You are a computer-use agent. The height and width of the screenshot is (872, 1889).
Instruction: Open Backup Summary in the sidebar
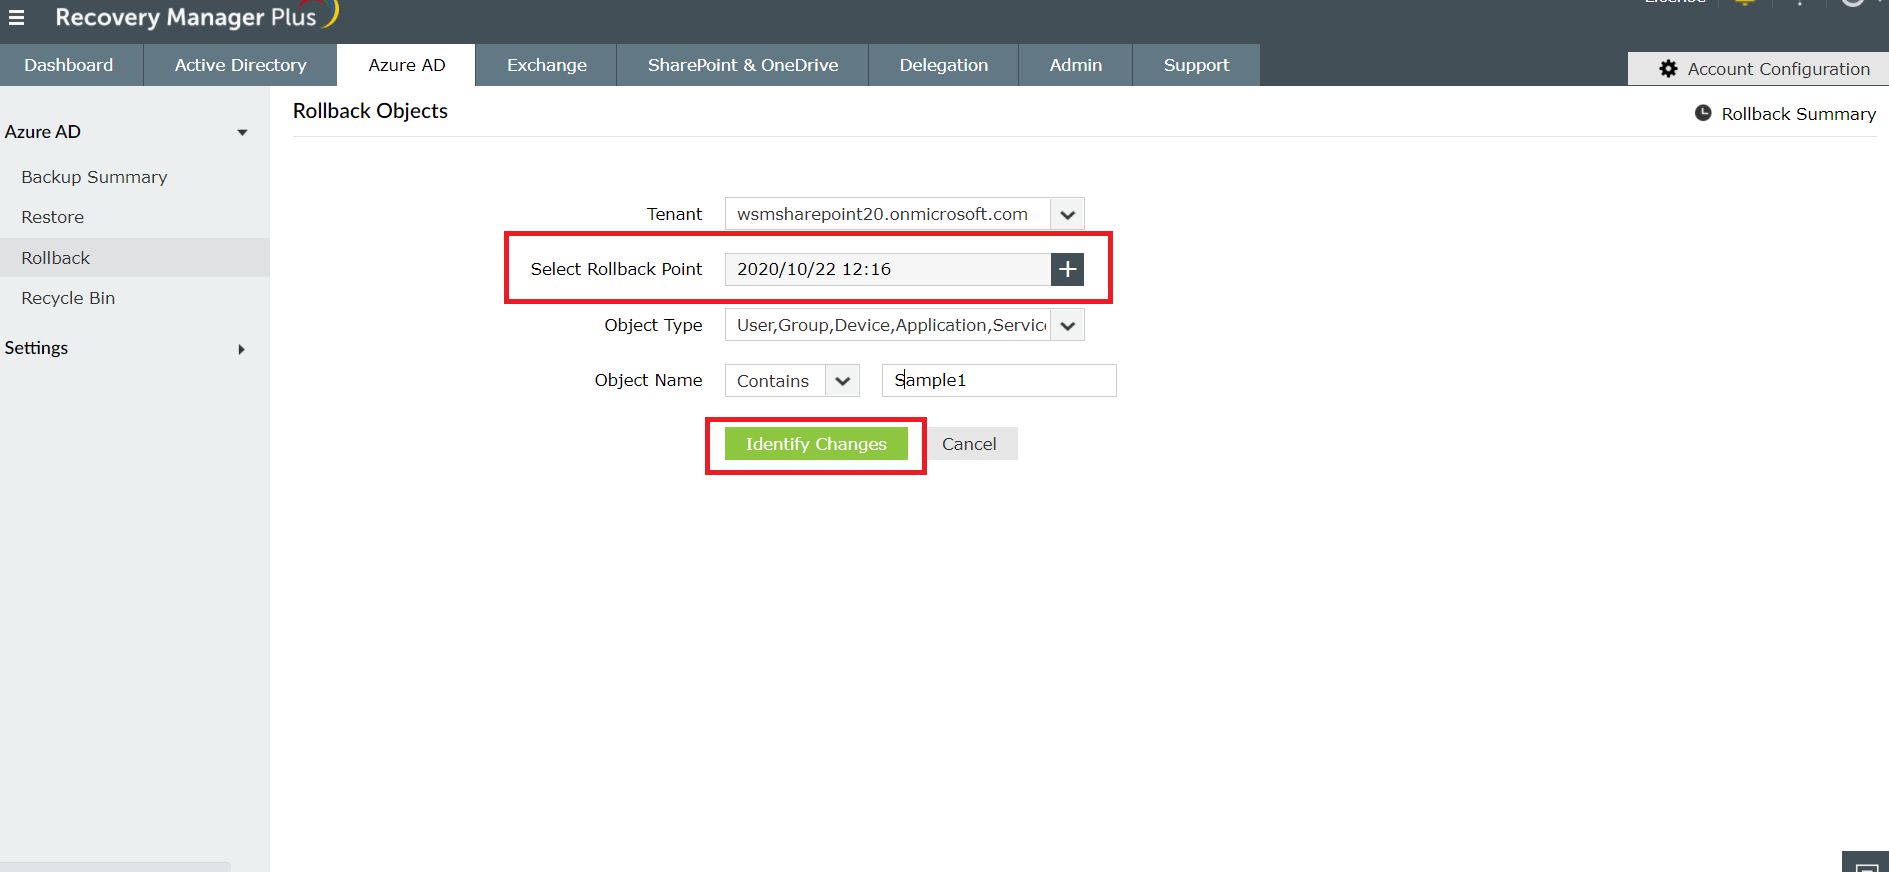[x=94, y=177]
